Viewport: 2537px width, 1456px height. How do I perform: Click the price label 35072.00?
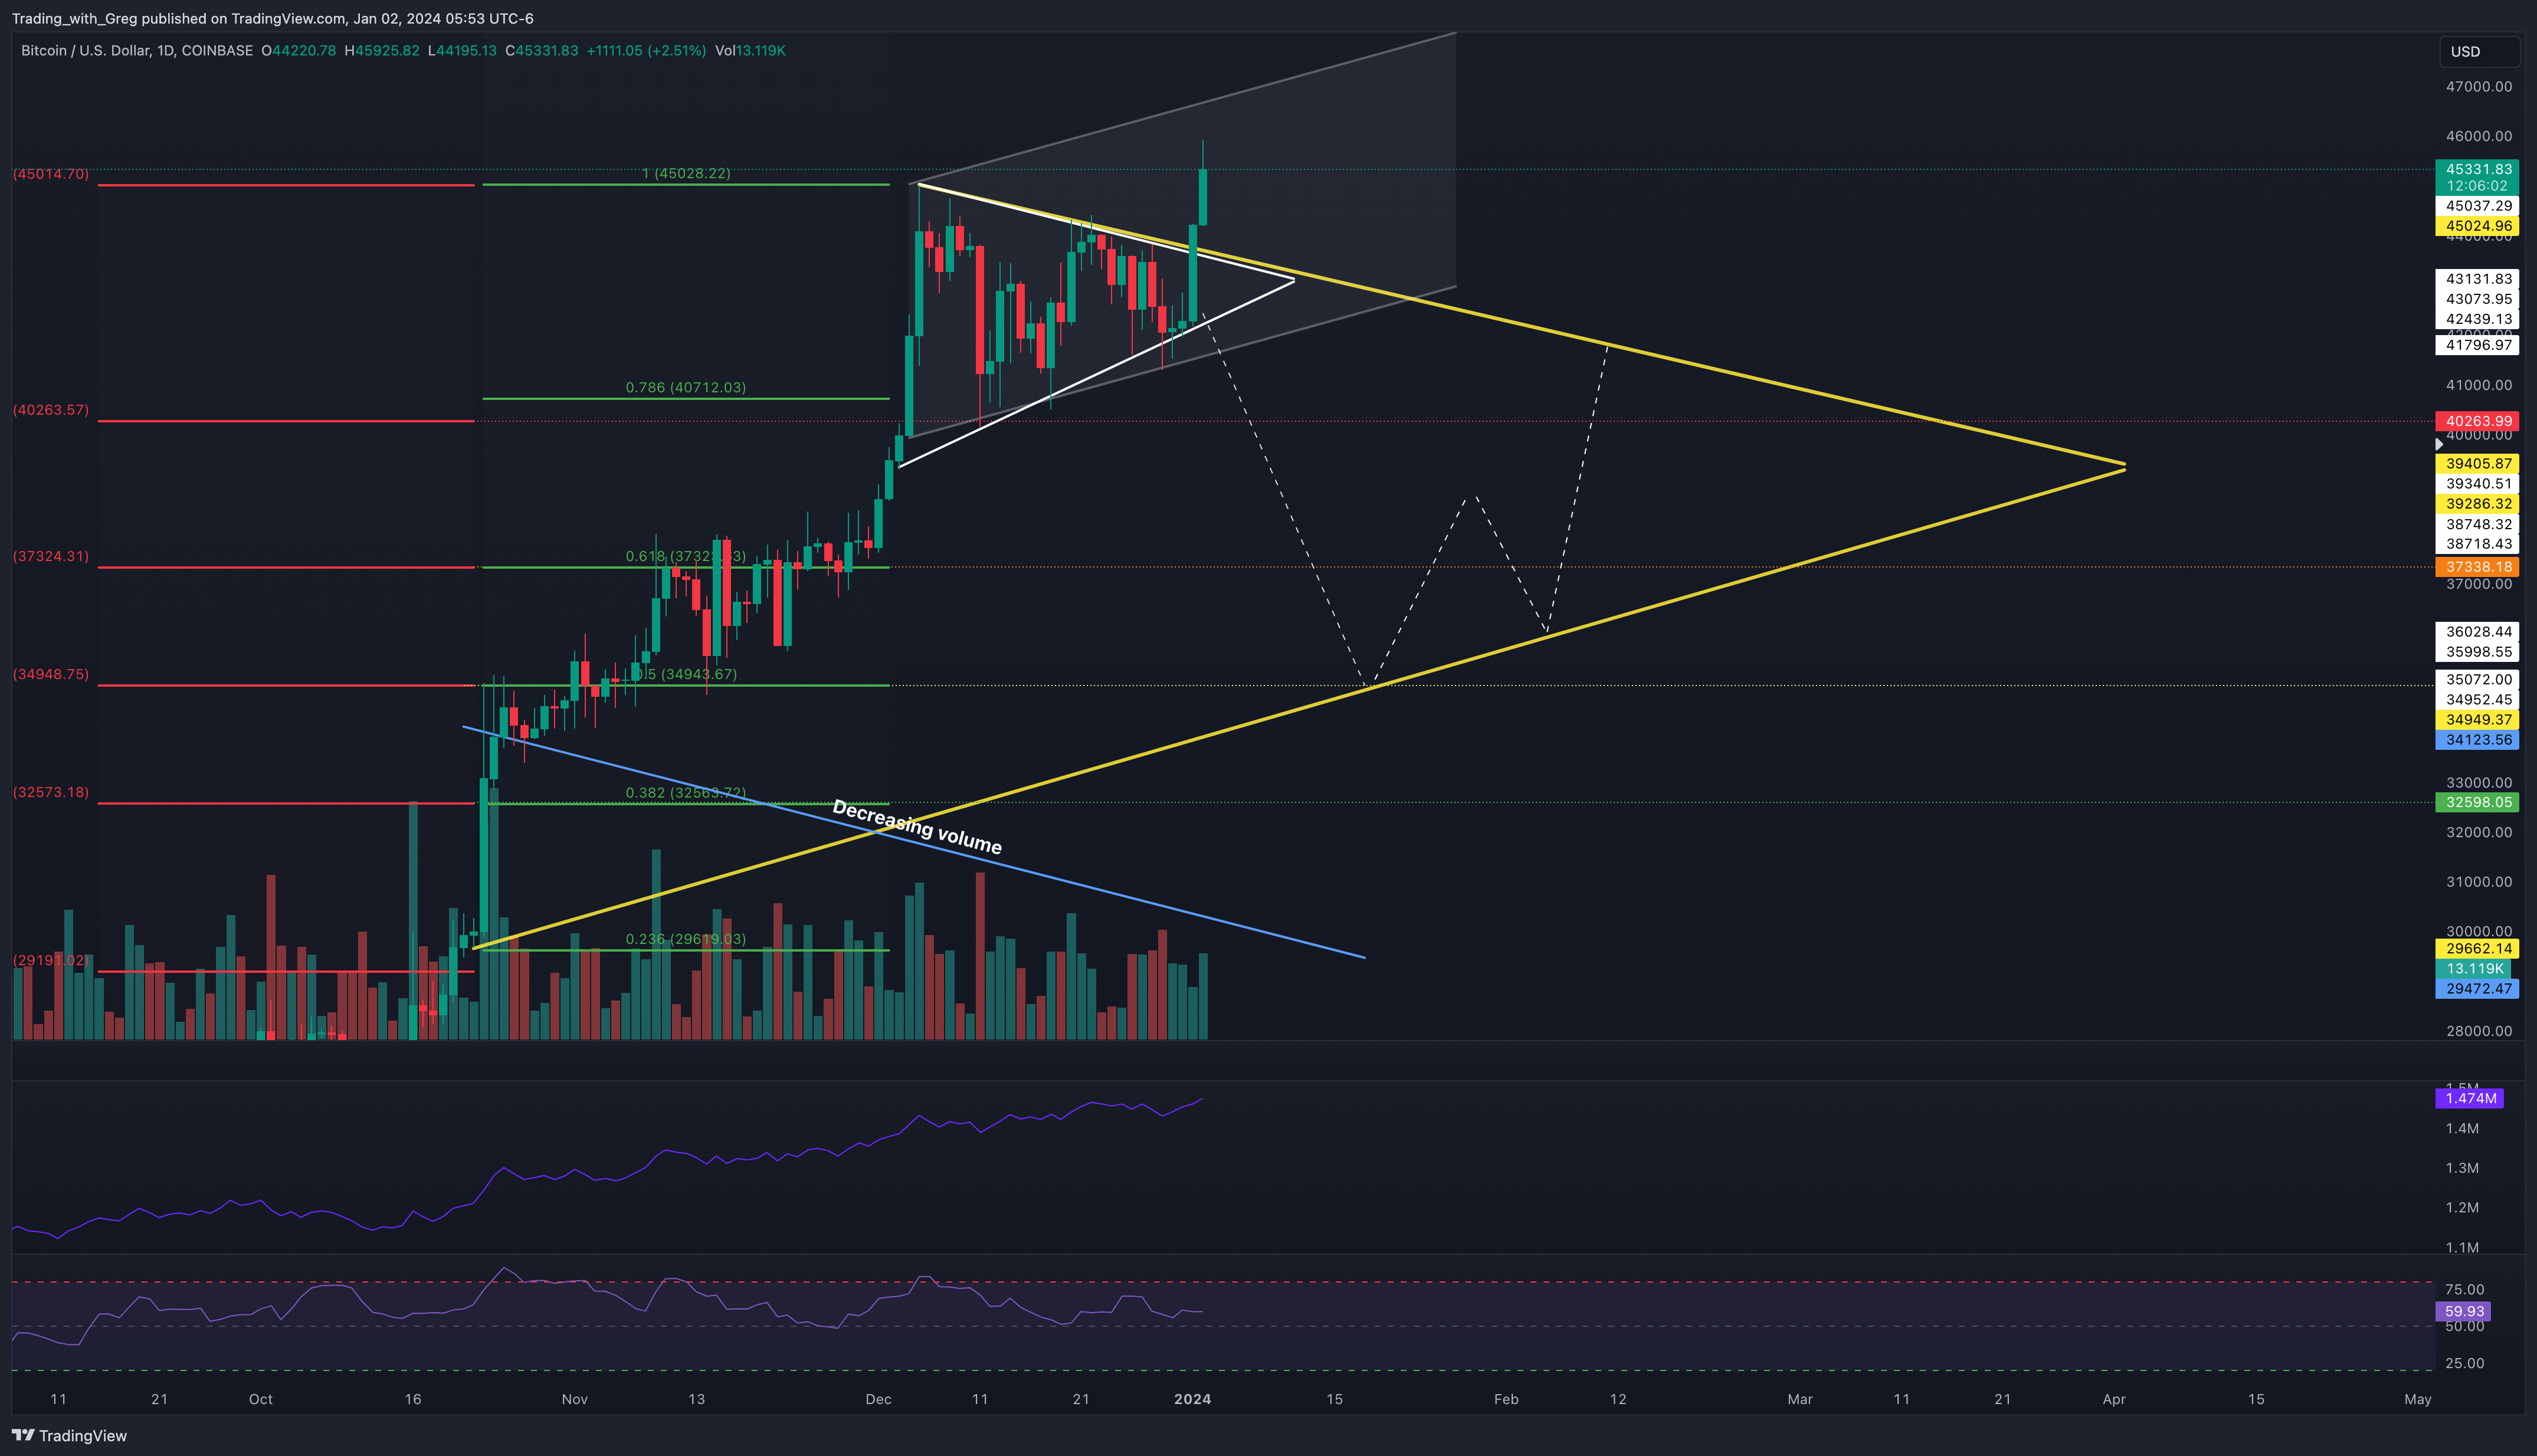(x=2476, y=679)
